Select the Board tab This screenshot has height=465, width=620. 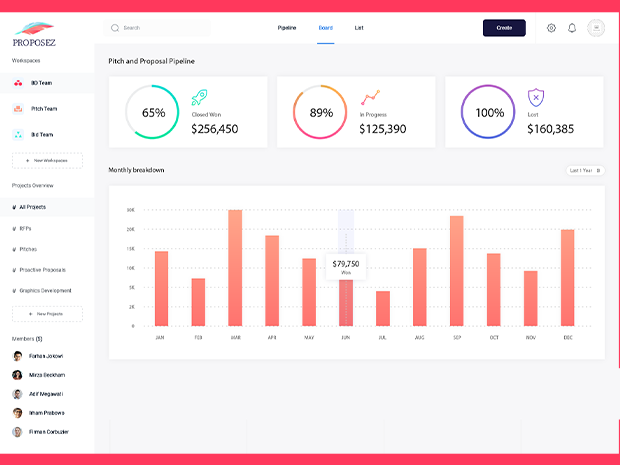[x=326, y=28]
